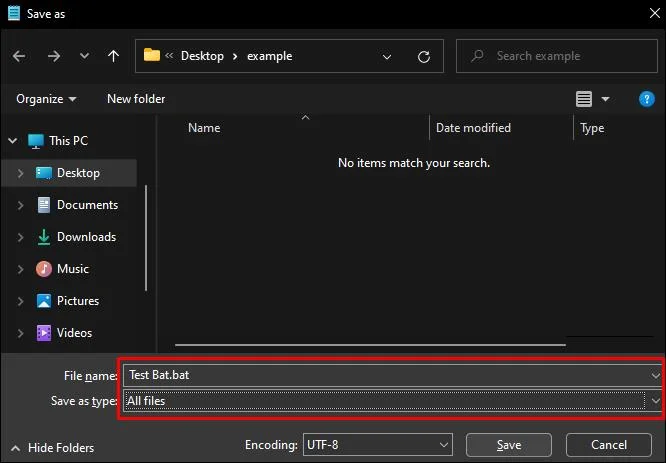The height and width of the screenshot is (463, 666).
Task: Open the Encoding UTF-8 dropdown
Action: click(378, 445)
